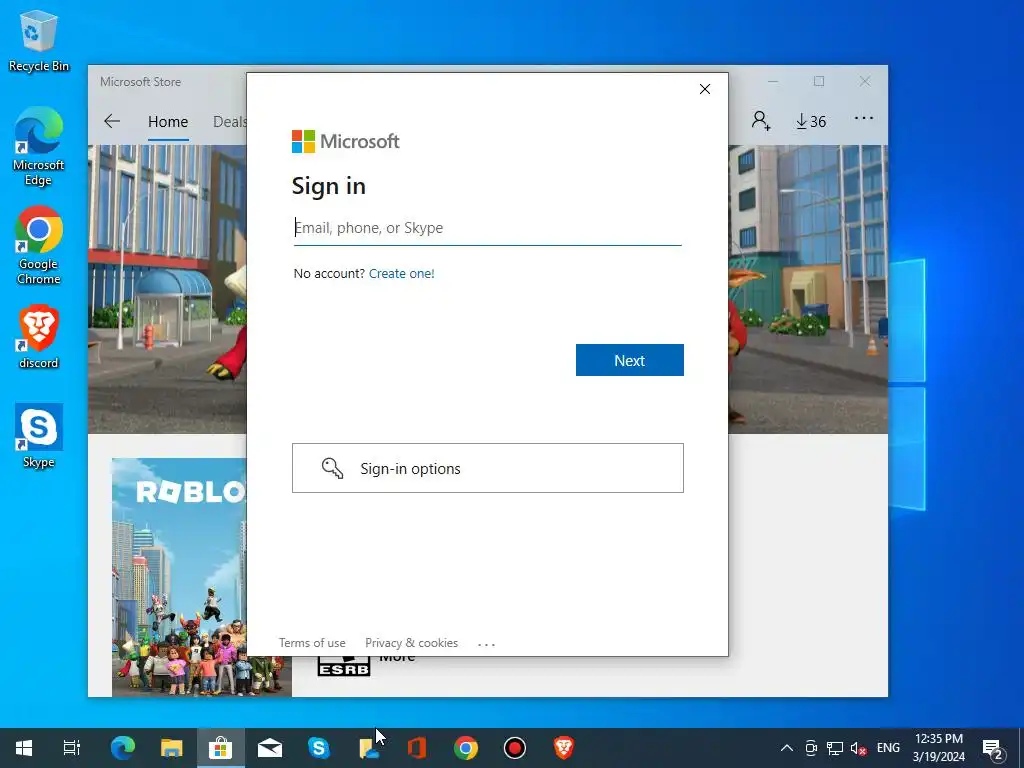
Task: Open Mail from the taskbar
Action: pyautogui.click(x=270, y=748)
